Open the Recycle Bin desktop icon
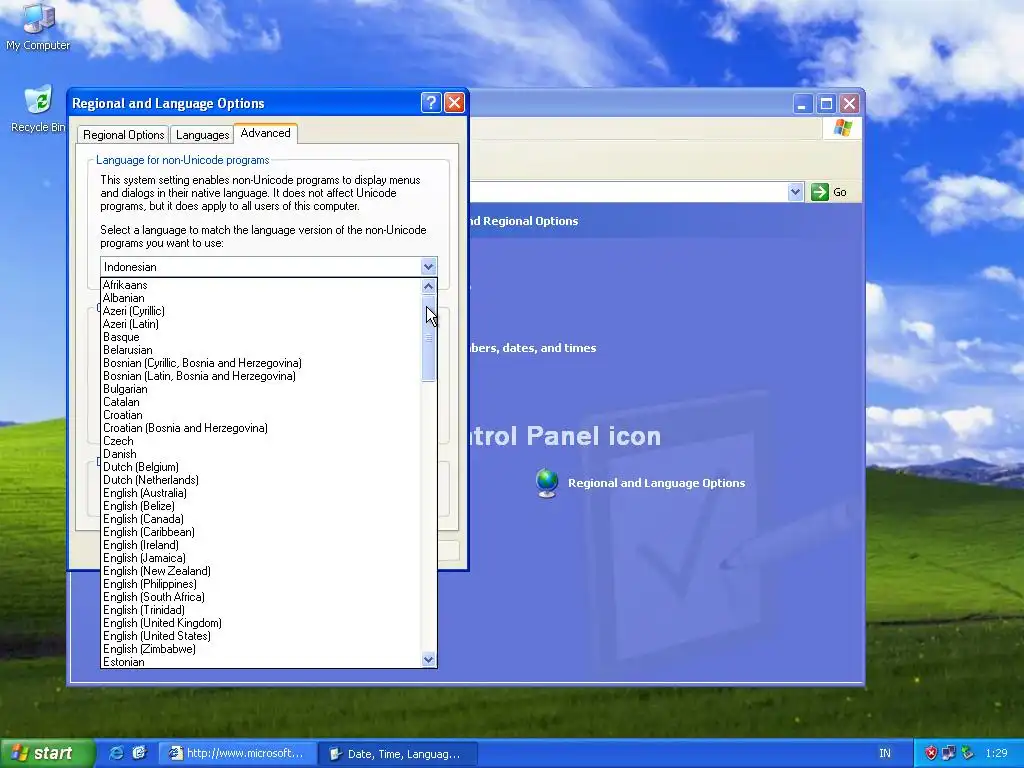Viewport: 1024px width, 768px height. 38,108
